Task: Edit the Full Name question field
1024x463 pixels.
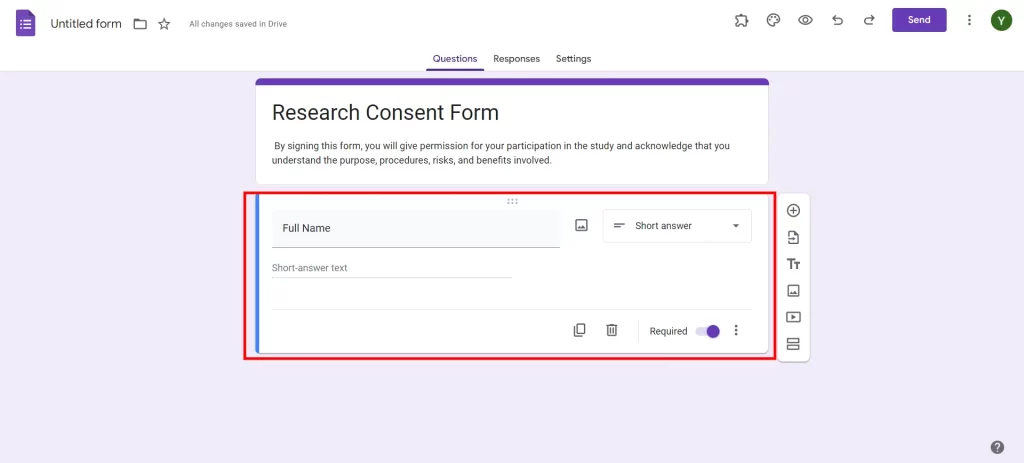Action: 415,229
